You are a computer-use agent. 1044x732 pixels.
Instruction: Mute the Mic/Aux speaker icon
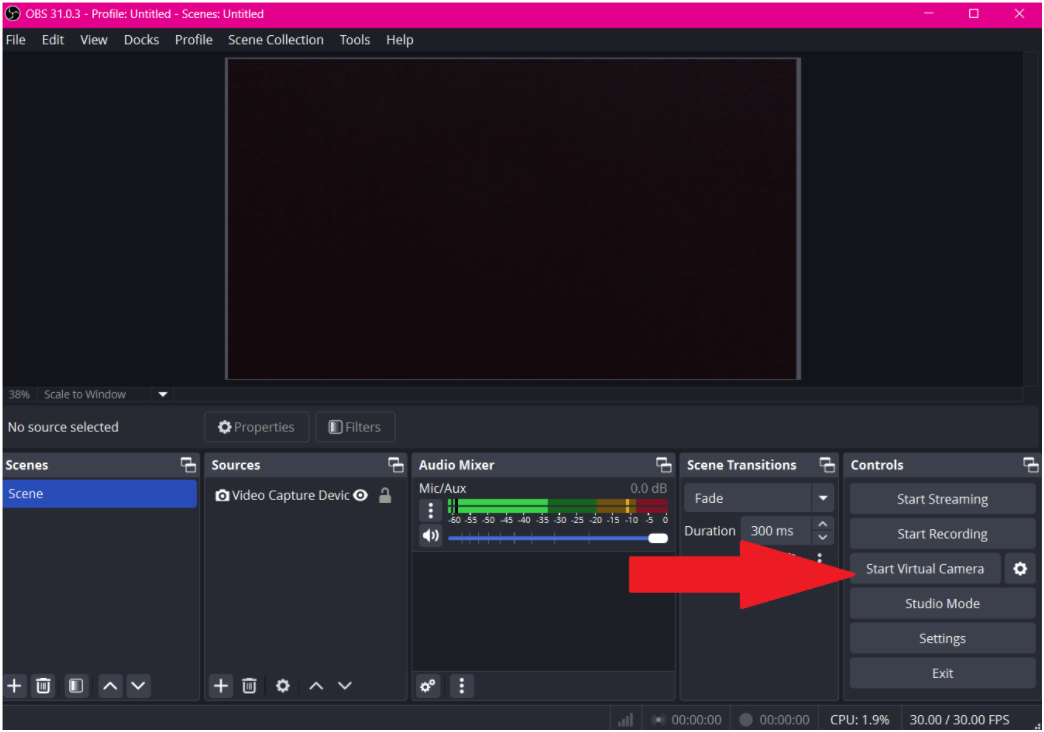pyautogui.click(x=431, y=536)
